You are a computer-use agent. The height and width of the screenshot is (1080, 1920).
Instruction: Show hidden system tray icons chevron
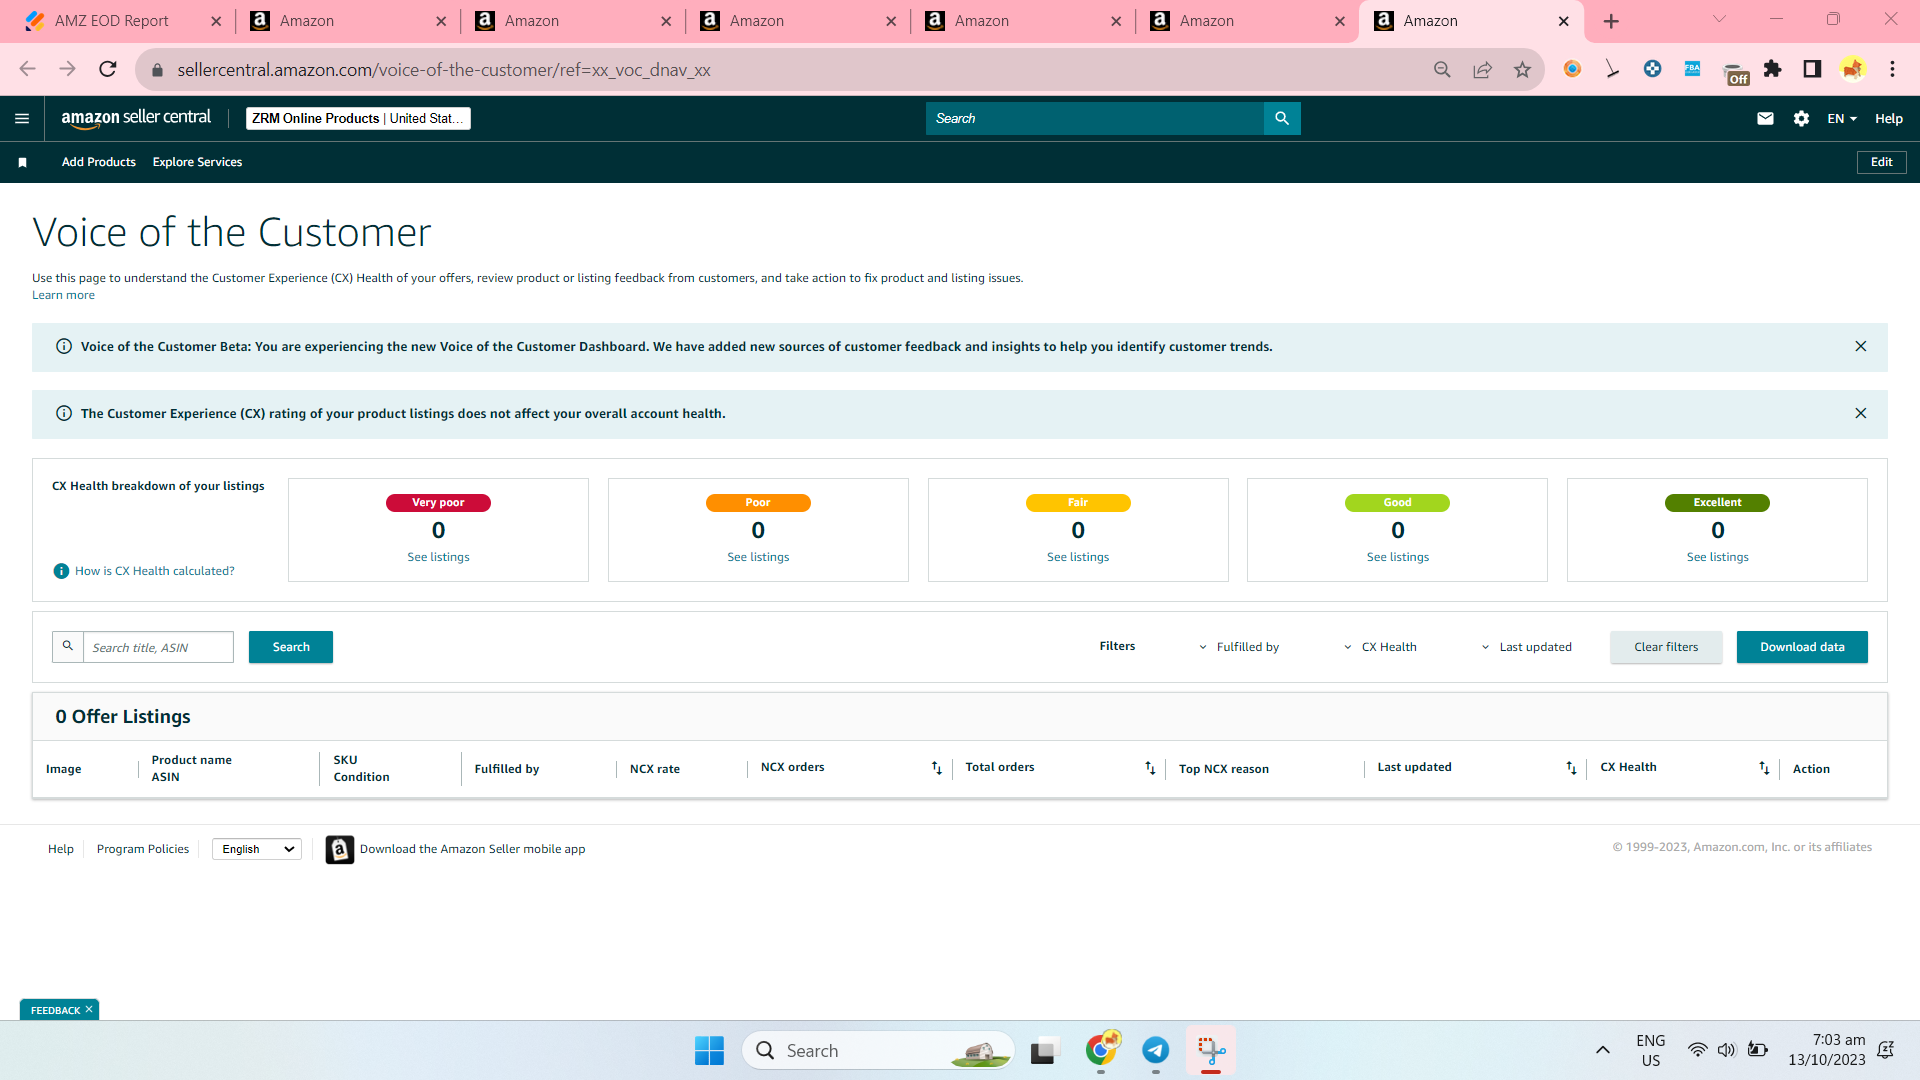pyautogui.click(x=1602, y=1050)
